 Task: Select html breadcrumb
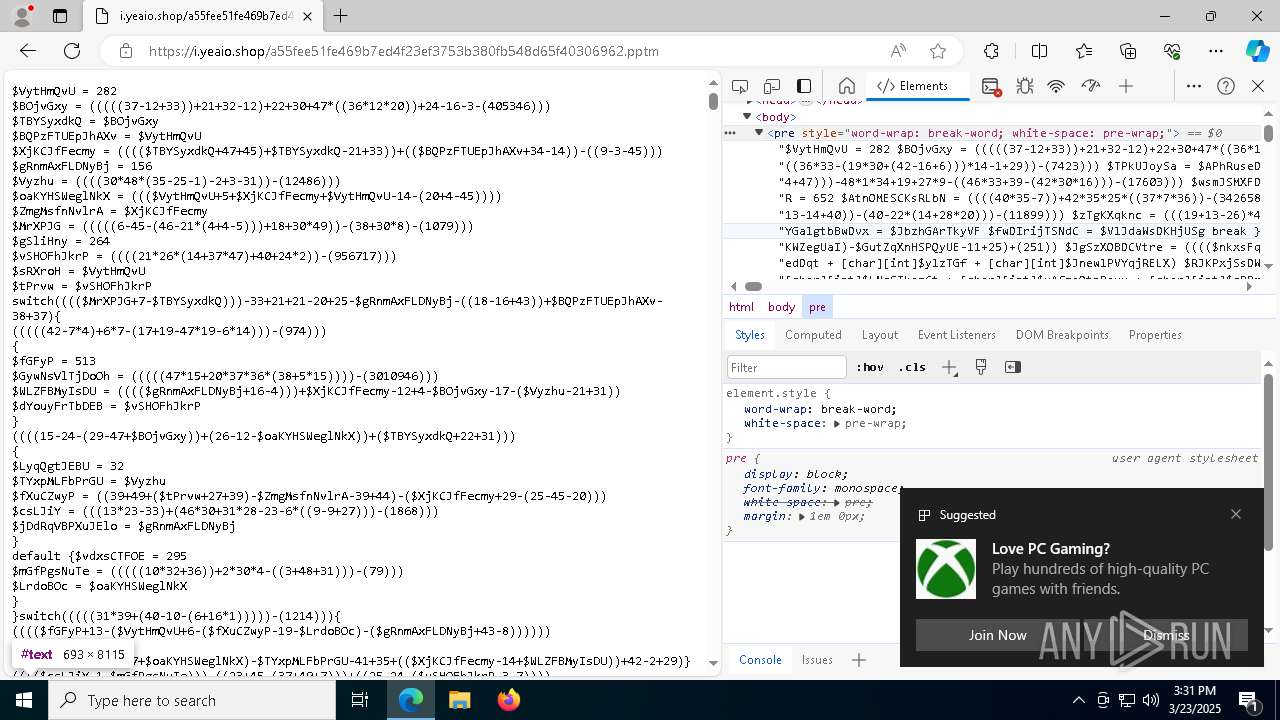[x=741, y=307]
